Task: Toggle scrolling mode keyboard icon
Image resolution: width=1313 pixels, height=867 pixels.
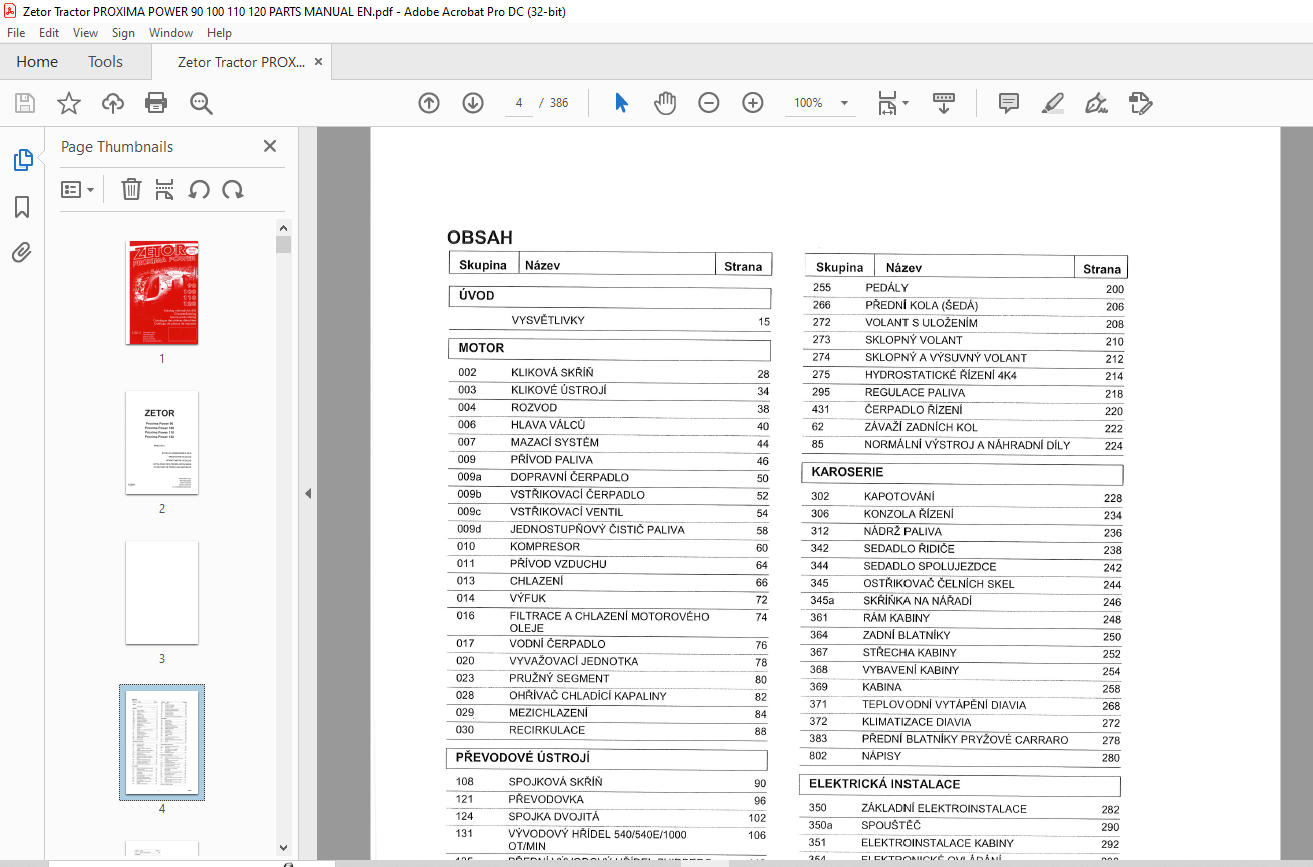Action: coord(944,103)
